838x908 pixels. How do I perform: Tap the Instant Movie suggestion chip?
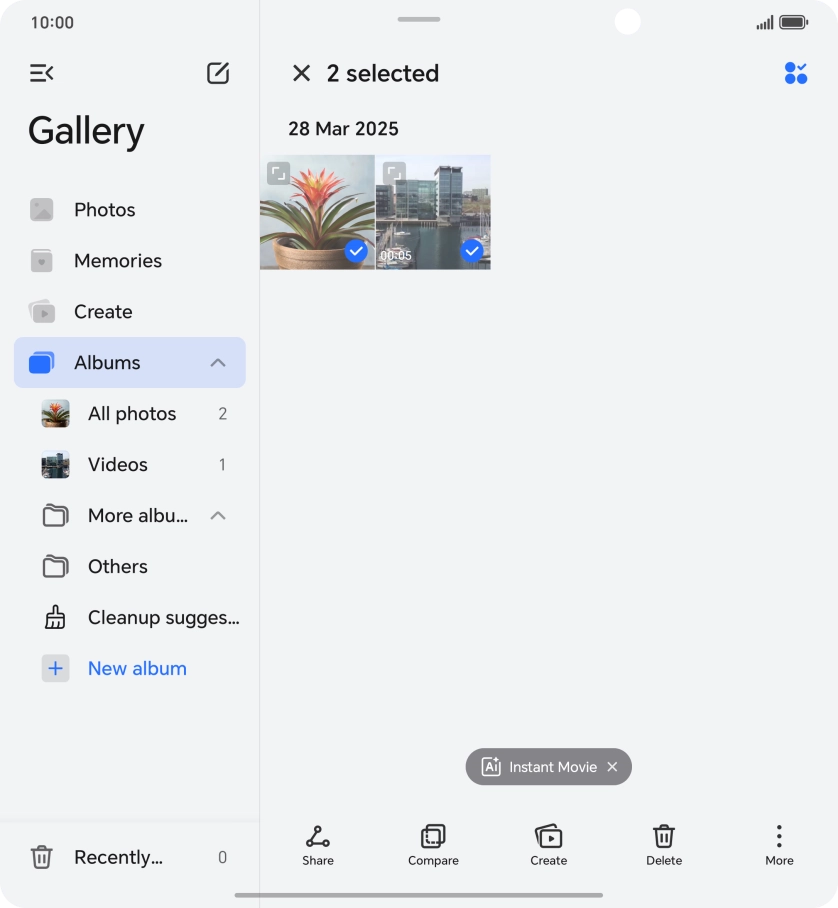(x=540, y=767)
